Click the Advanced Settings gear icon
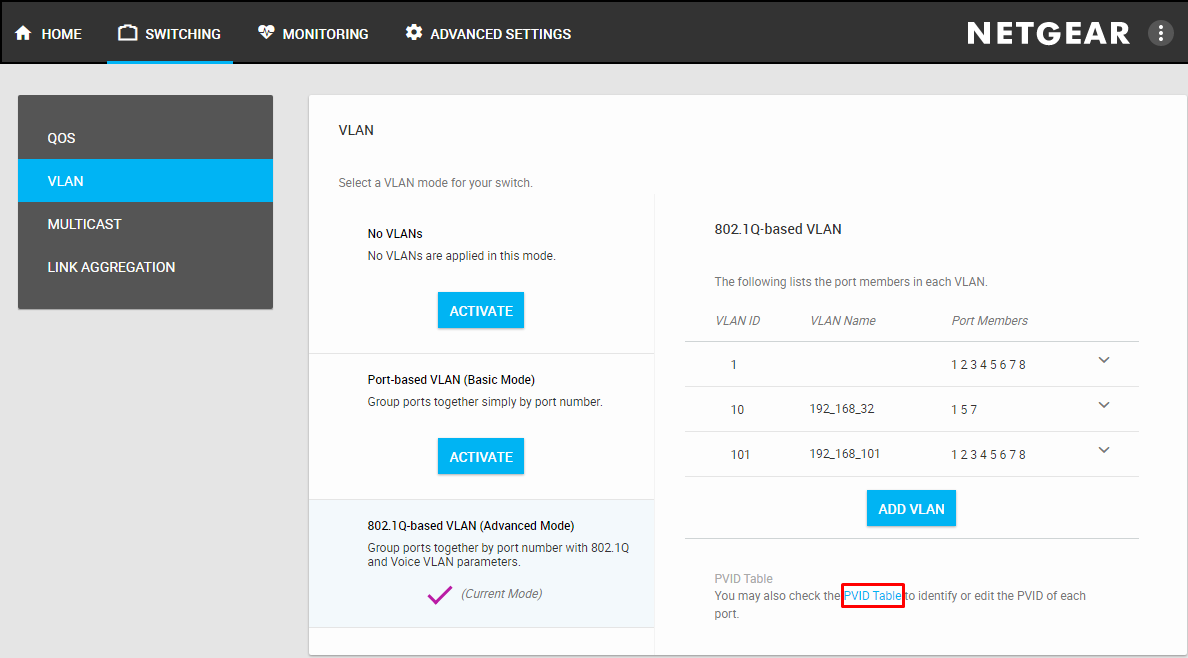The image size is (1188, 658). coord(414,33)
